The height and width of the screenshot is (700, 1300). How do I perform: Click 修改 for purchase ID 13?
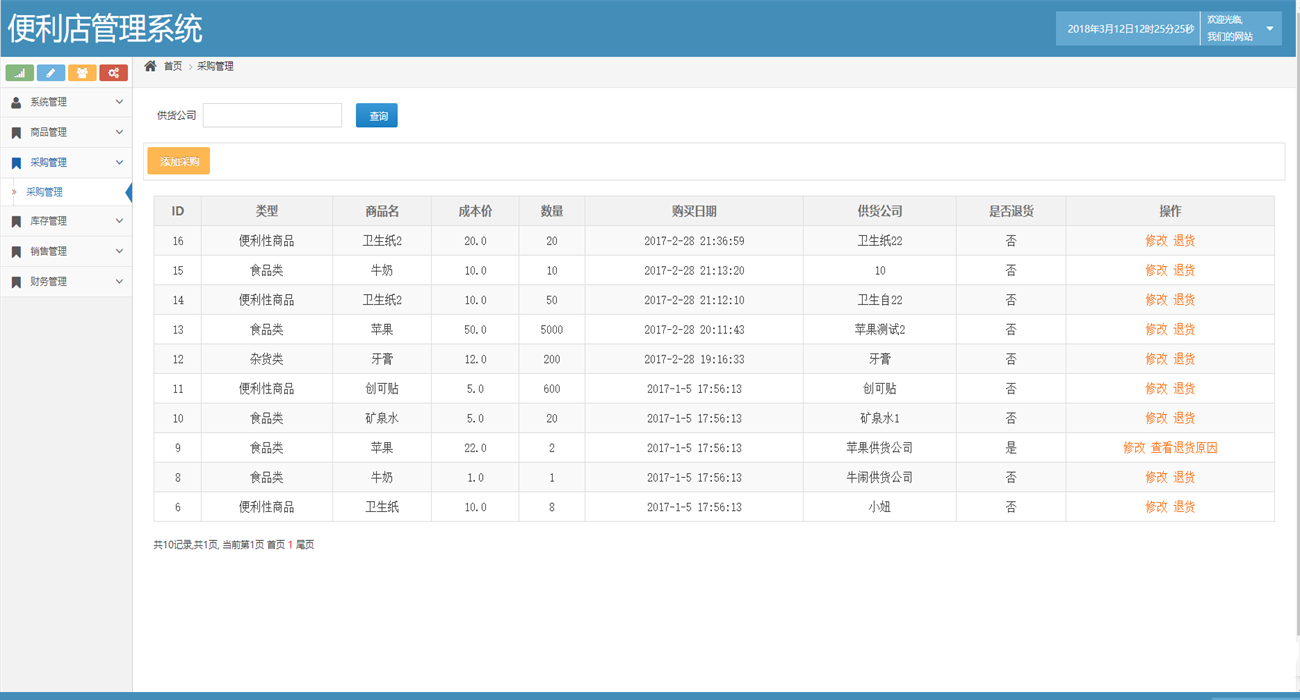click(1156, 329)
